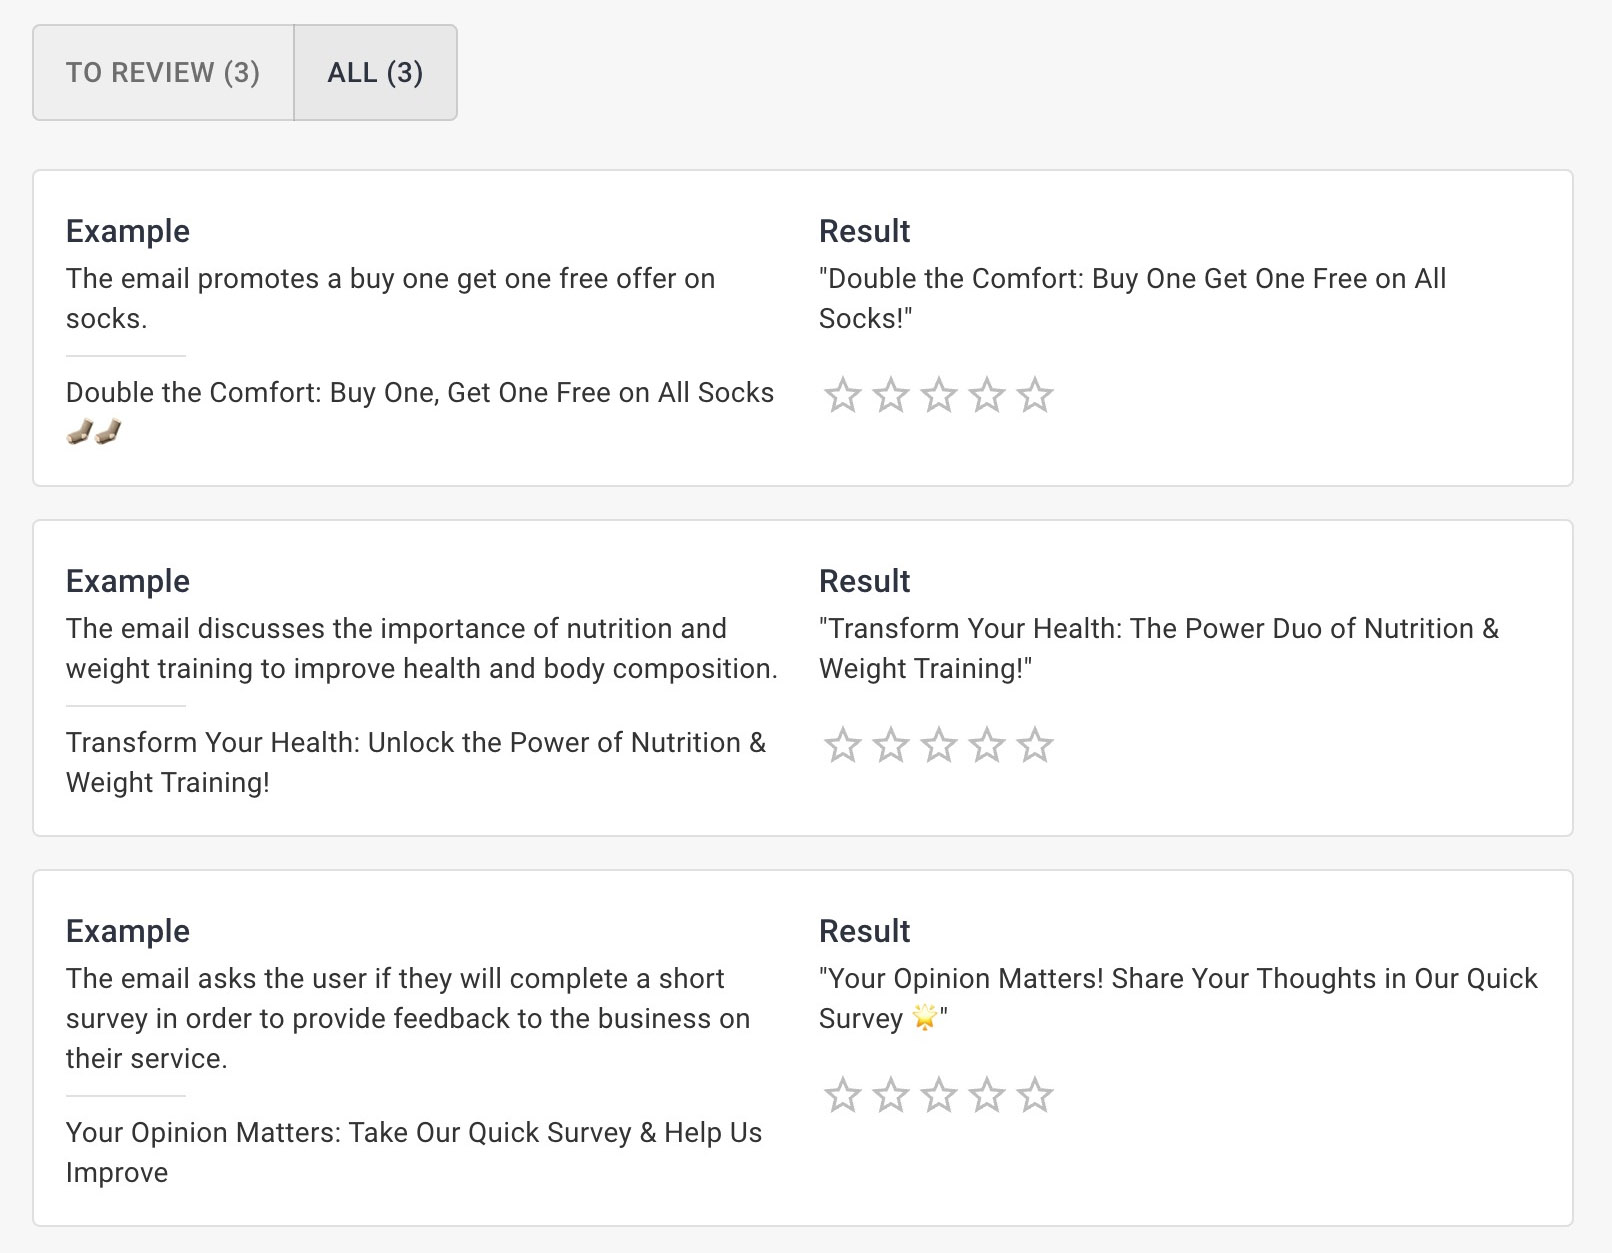Rate the nutrition result three stars

tap(938, 746)
